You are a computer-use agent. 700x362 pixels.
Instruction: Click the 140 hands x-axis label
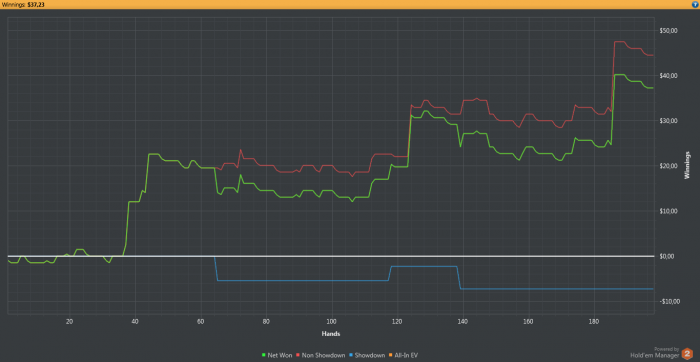463,321
